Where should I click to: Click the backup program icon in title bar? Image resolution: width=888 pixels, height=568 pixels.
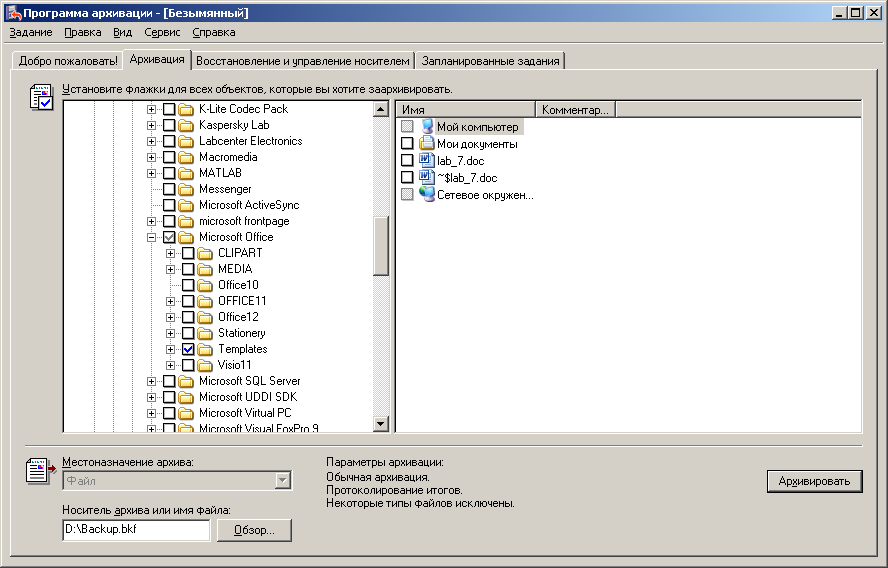pos(12,12)
